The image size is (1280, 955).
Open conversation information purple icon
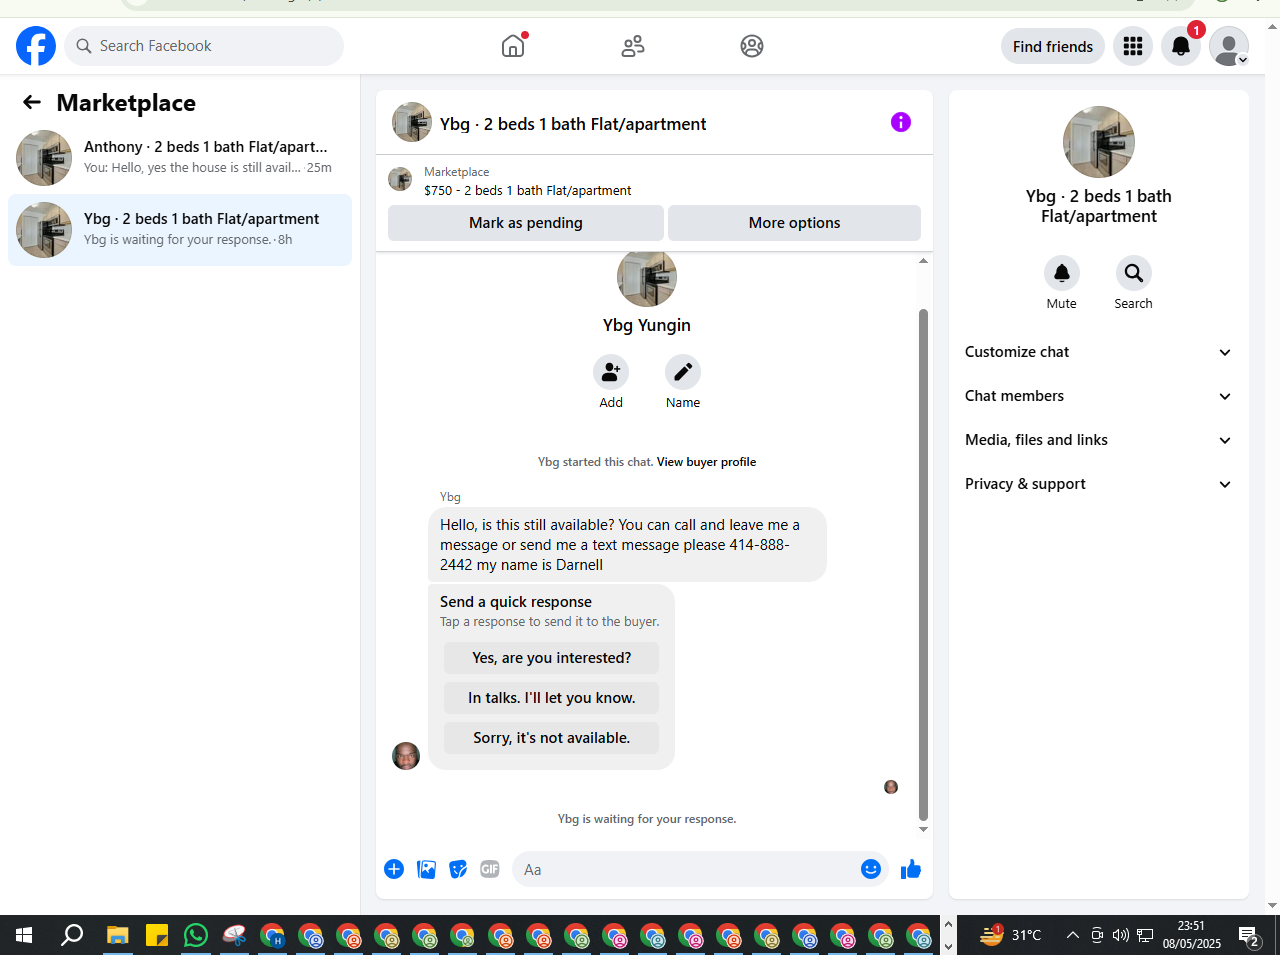tap(901, 122)
